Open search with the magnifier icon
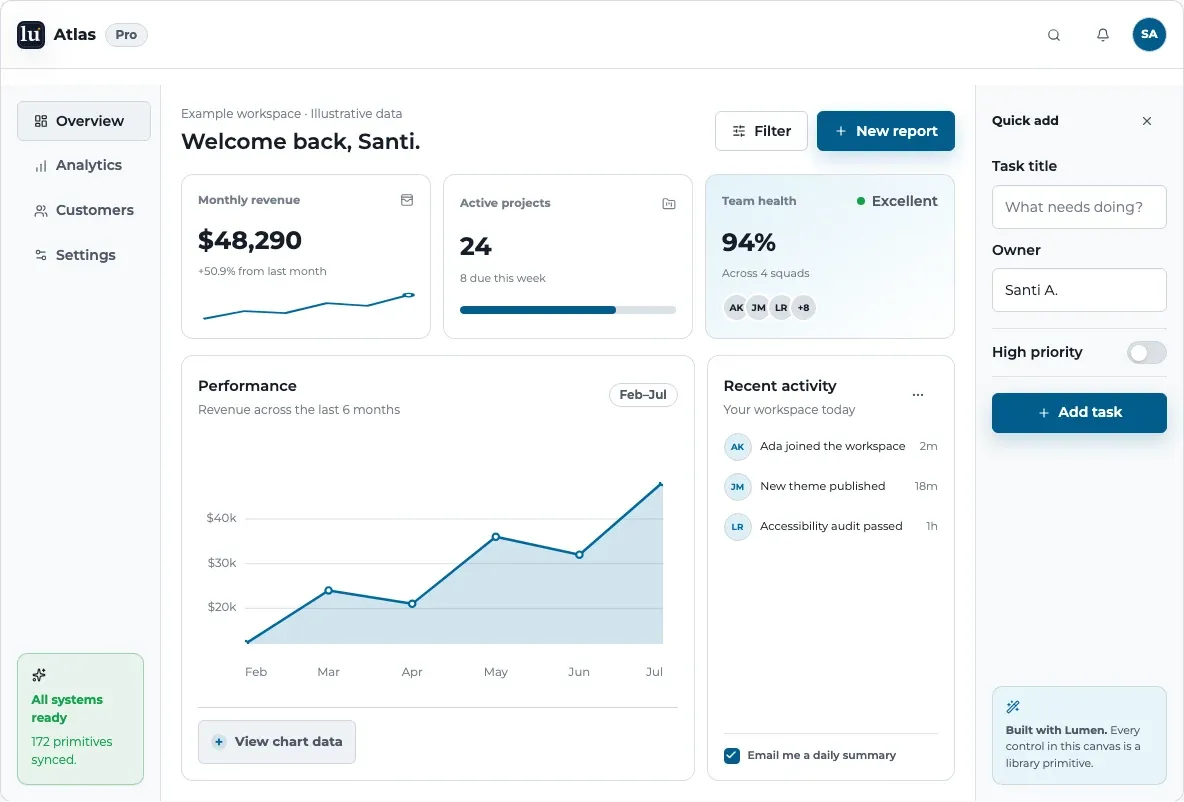Screen dimensions: 1184x802 click(x=1053, y=35)
